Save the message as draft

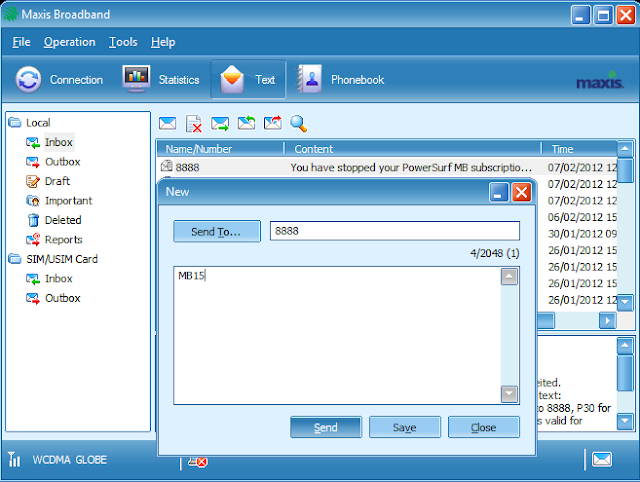point(404,427)
